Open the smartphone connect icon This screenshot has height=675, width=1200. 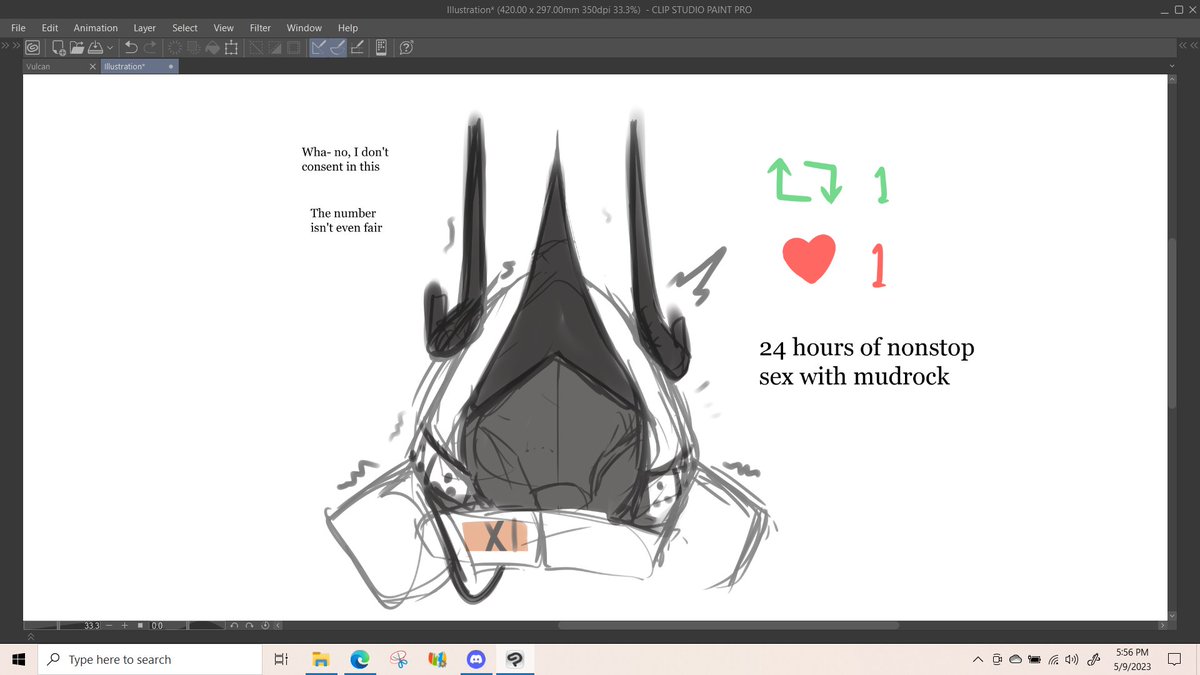click(x=382, y=47)
